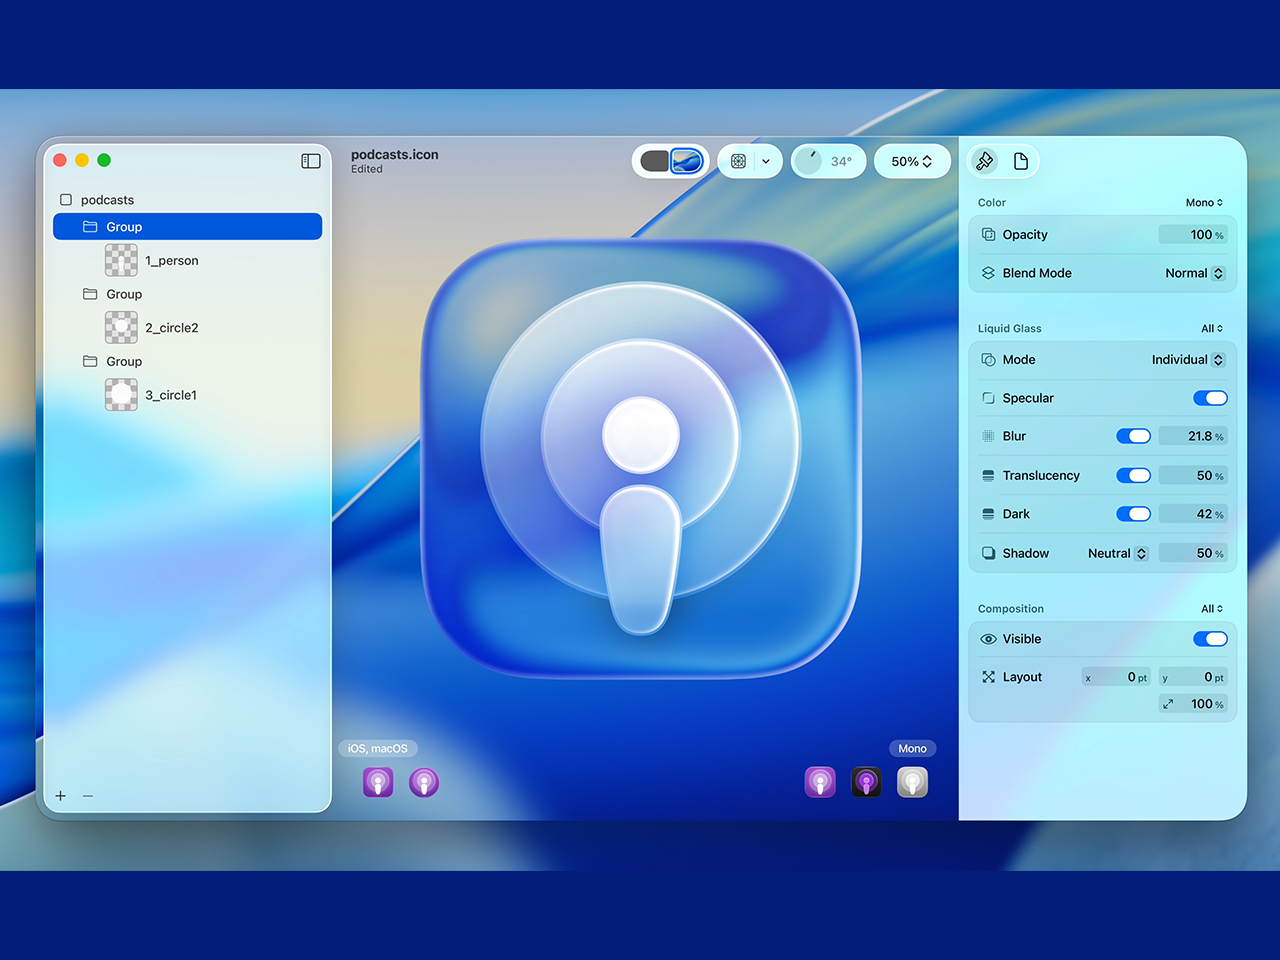Remove selected layer with minus icon
This screenshot has width=1280, height=960.
[88, 796]
